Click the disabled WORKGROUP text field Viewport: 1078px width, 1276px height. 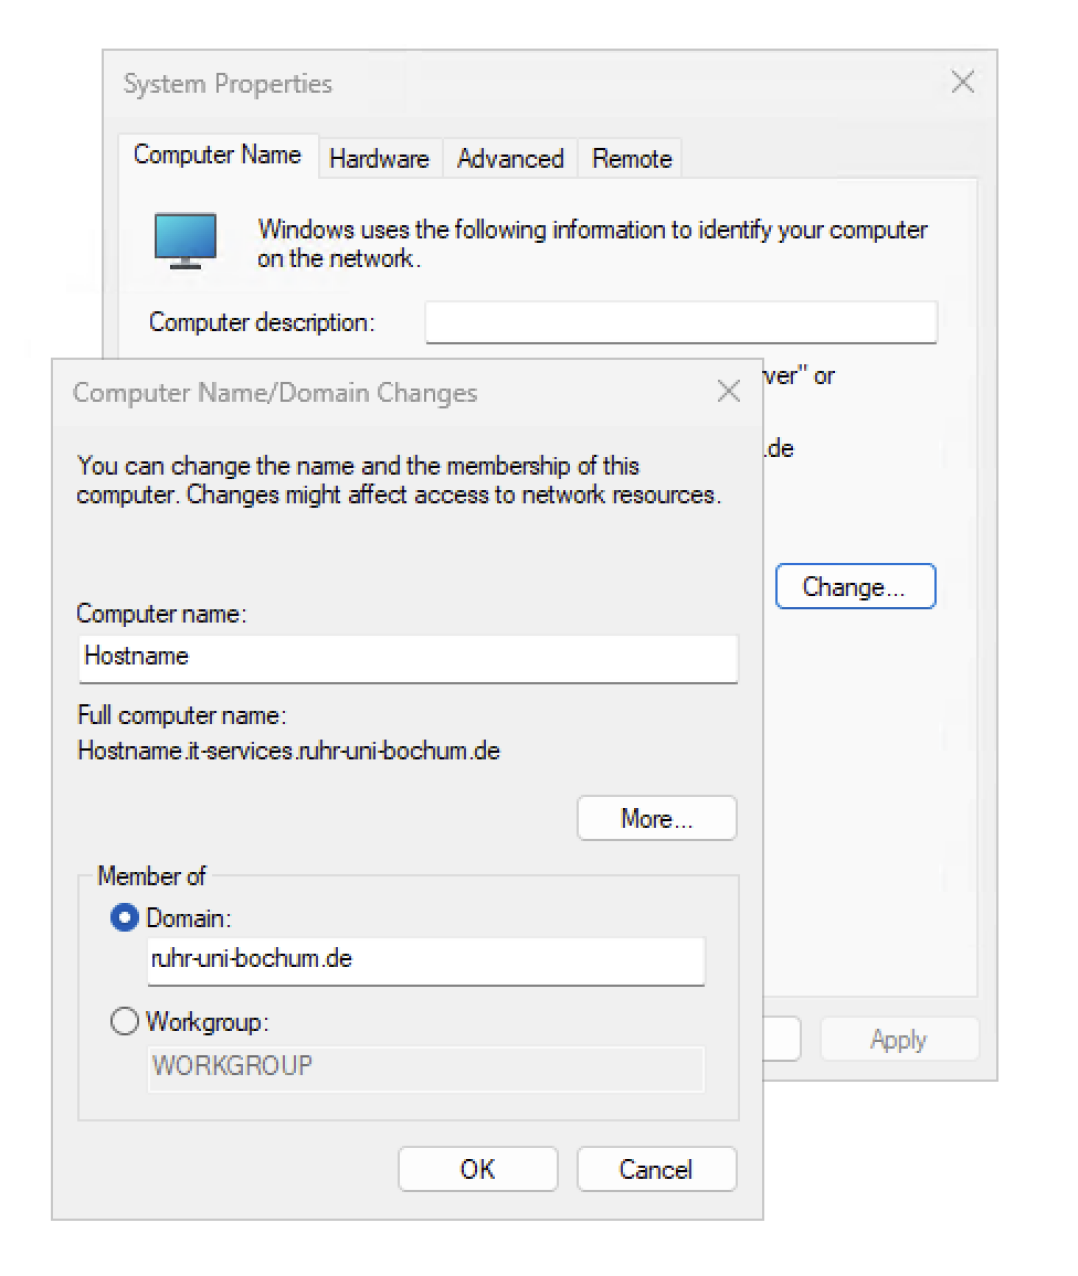[426, 1067]
